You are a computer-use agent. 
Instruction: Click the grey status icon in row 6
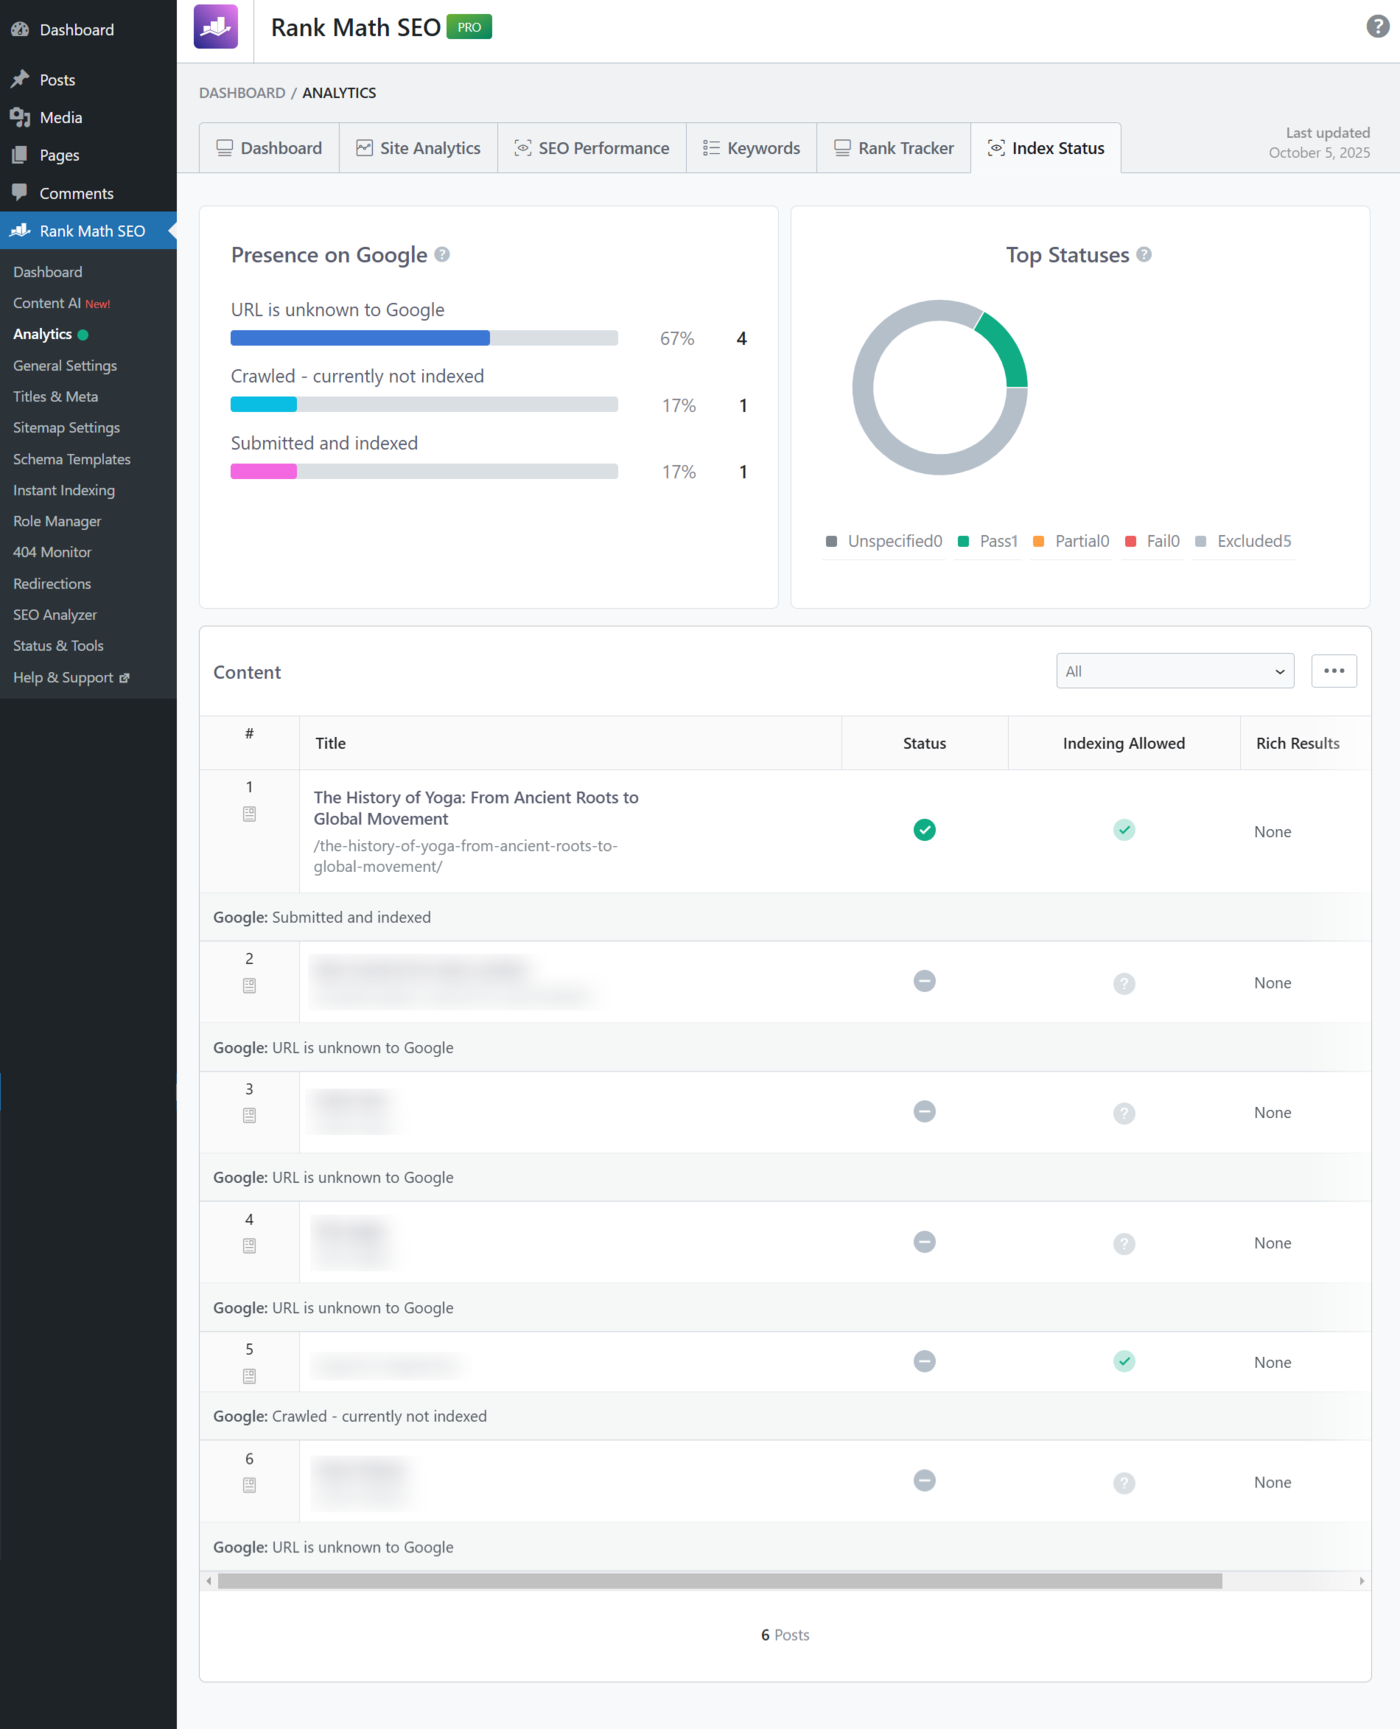coord(924,1480)
